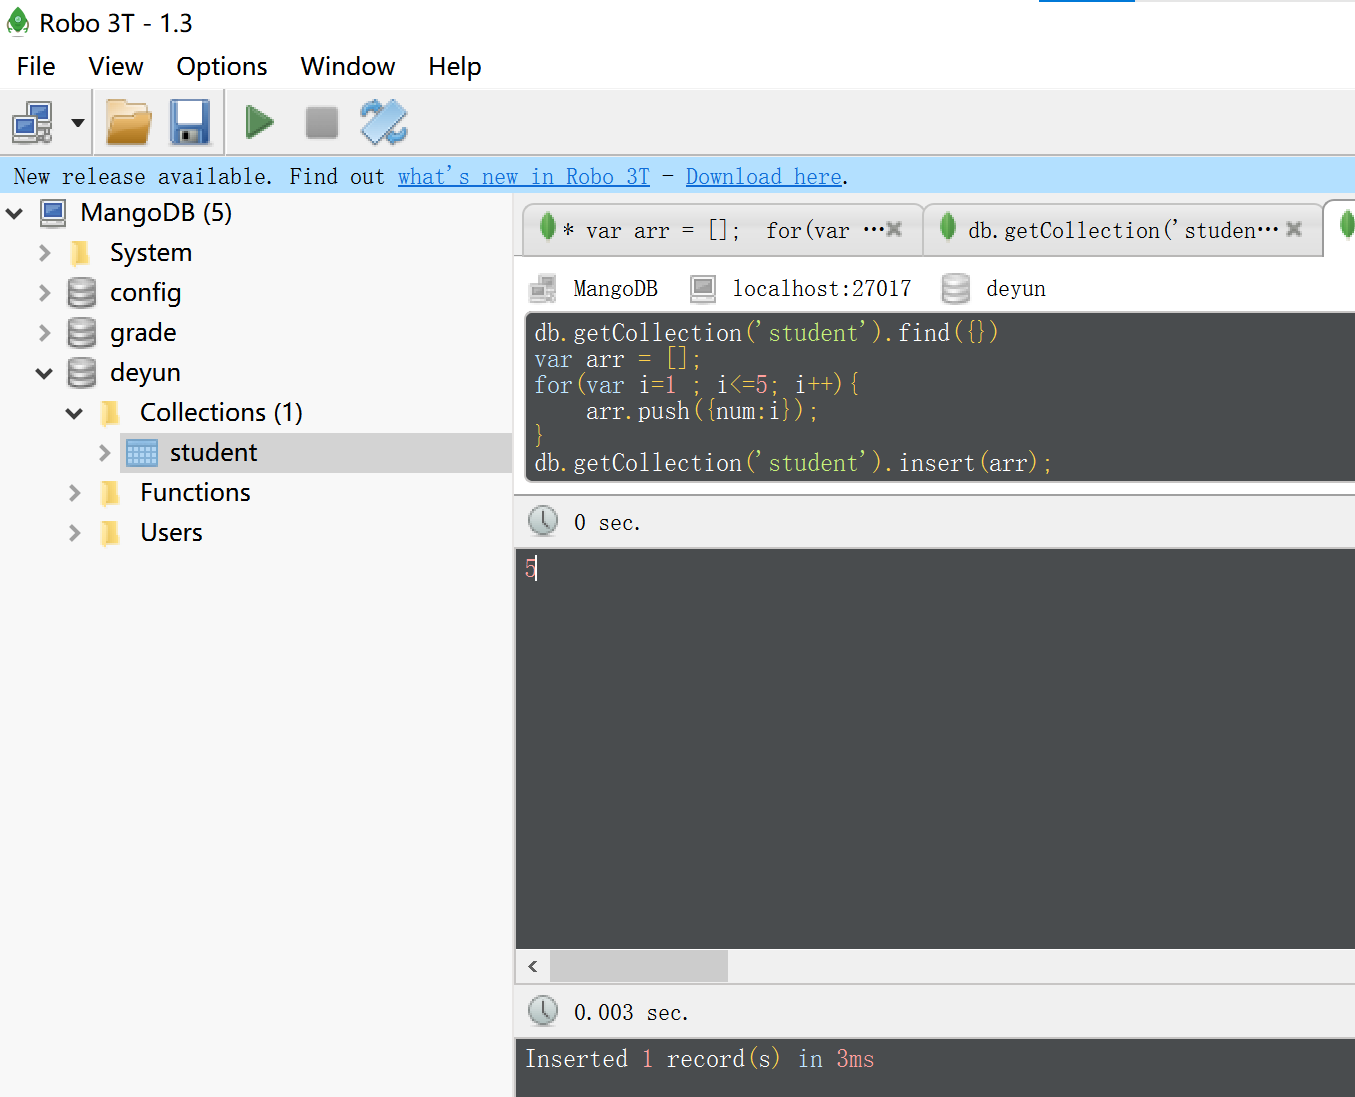
Task: Select the System tree item
Action: [x=151, y=253]
